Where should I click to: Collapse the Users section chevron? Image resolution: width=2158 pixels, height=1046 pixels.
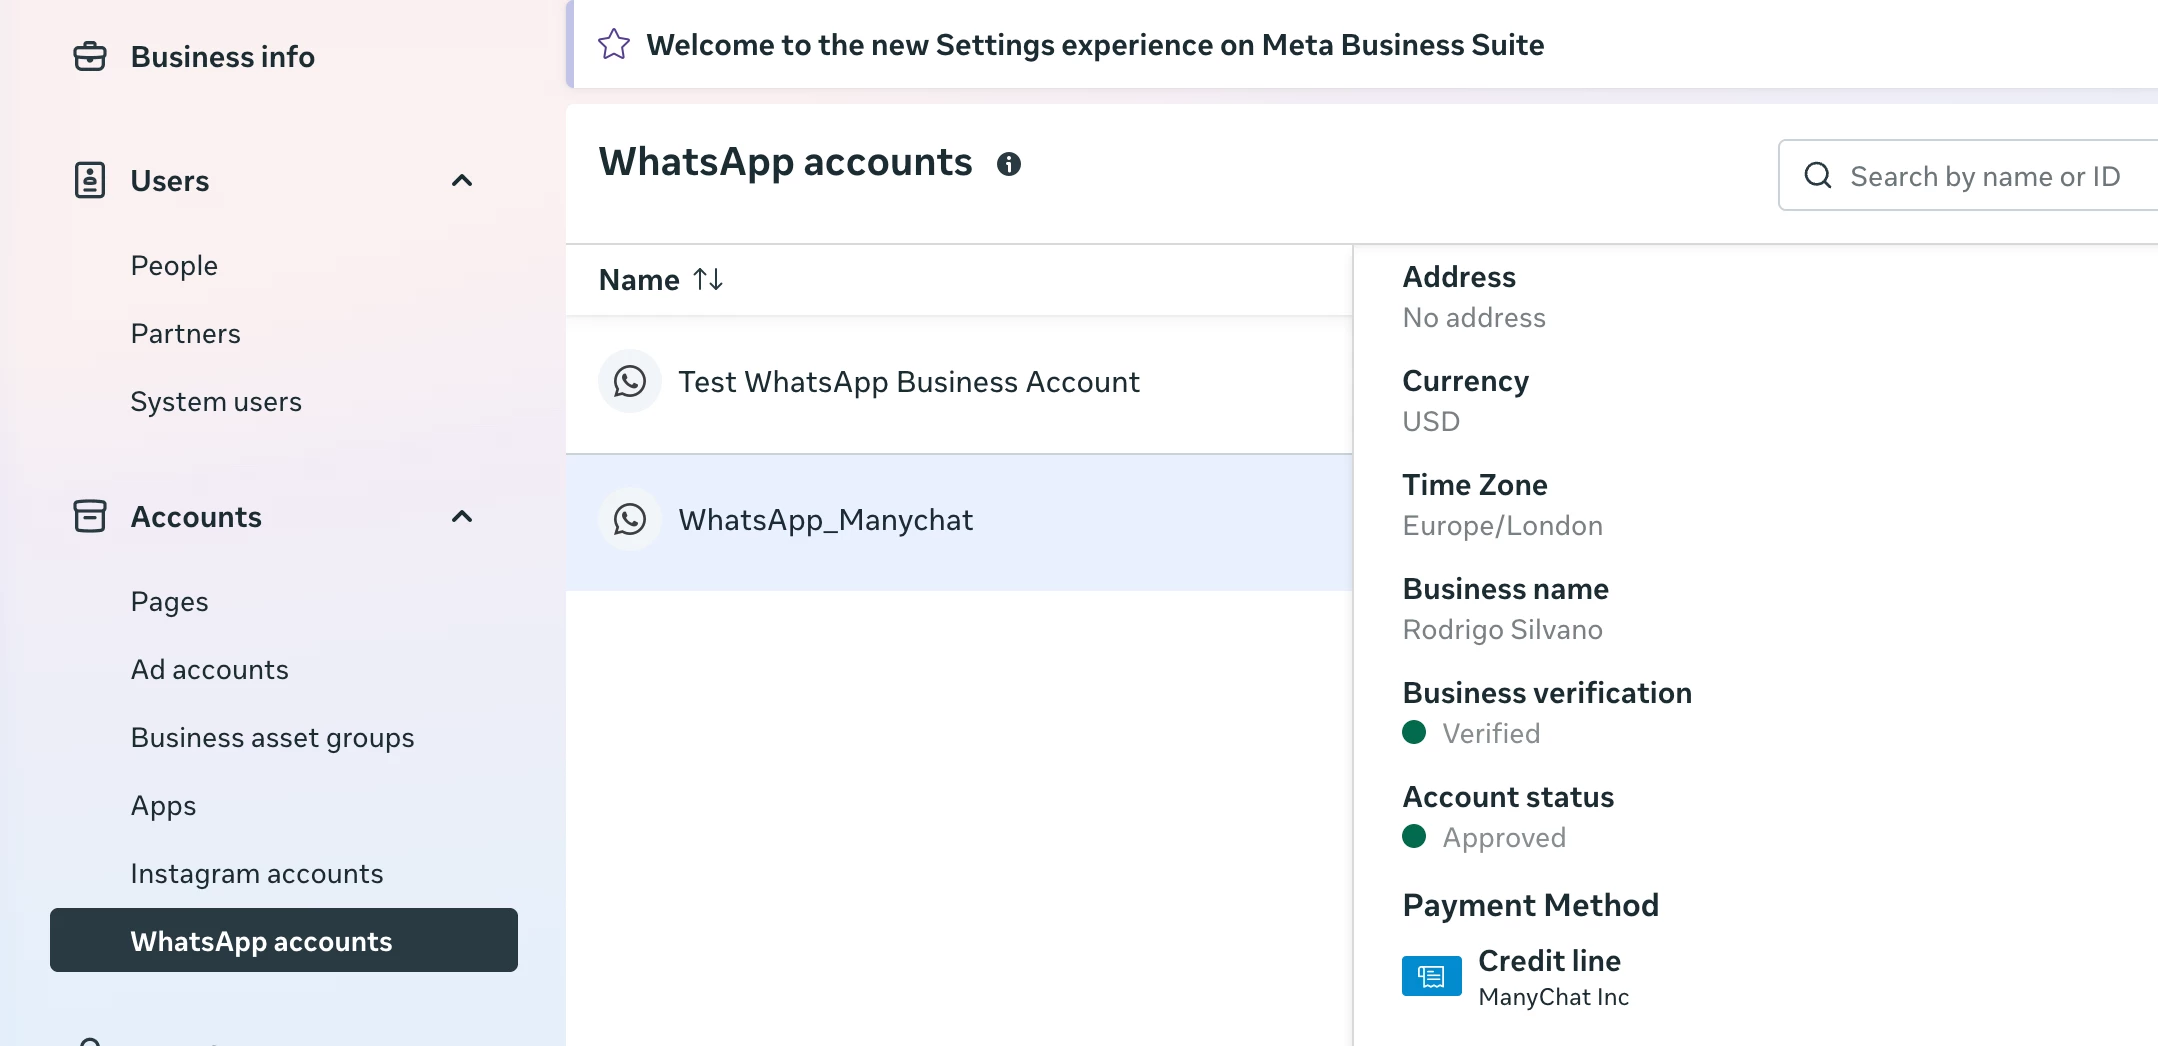[462, 181]
